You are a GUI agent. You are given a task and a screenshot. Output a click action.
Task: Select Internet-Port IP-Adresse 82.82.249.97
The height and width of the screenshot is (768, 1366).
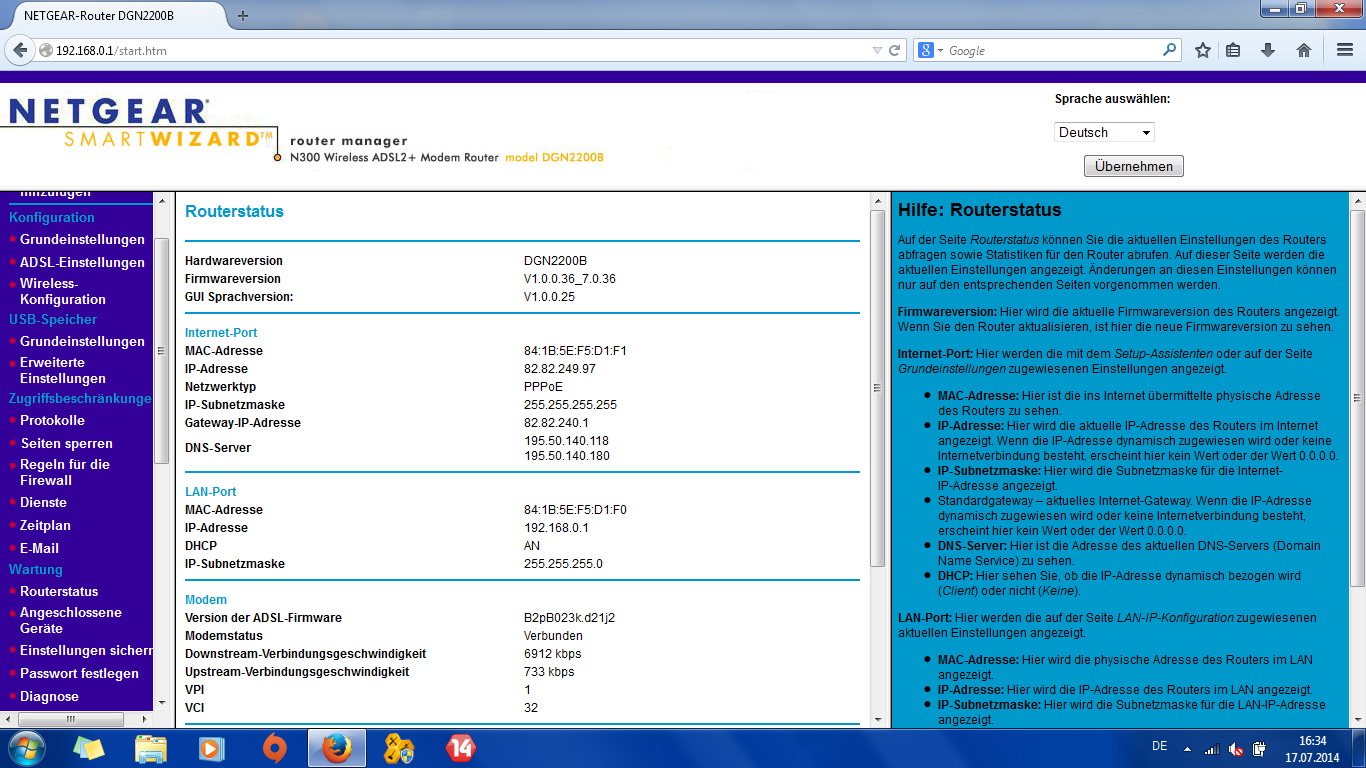[x=560, y=369]
